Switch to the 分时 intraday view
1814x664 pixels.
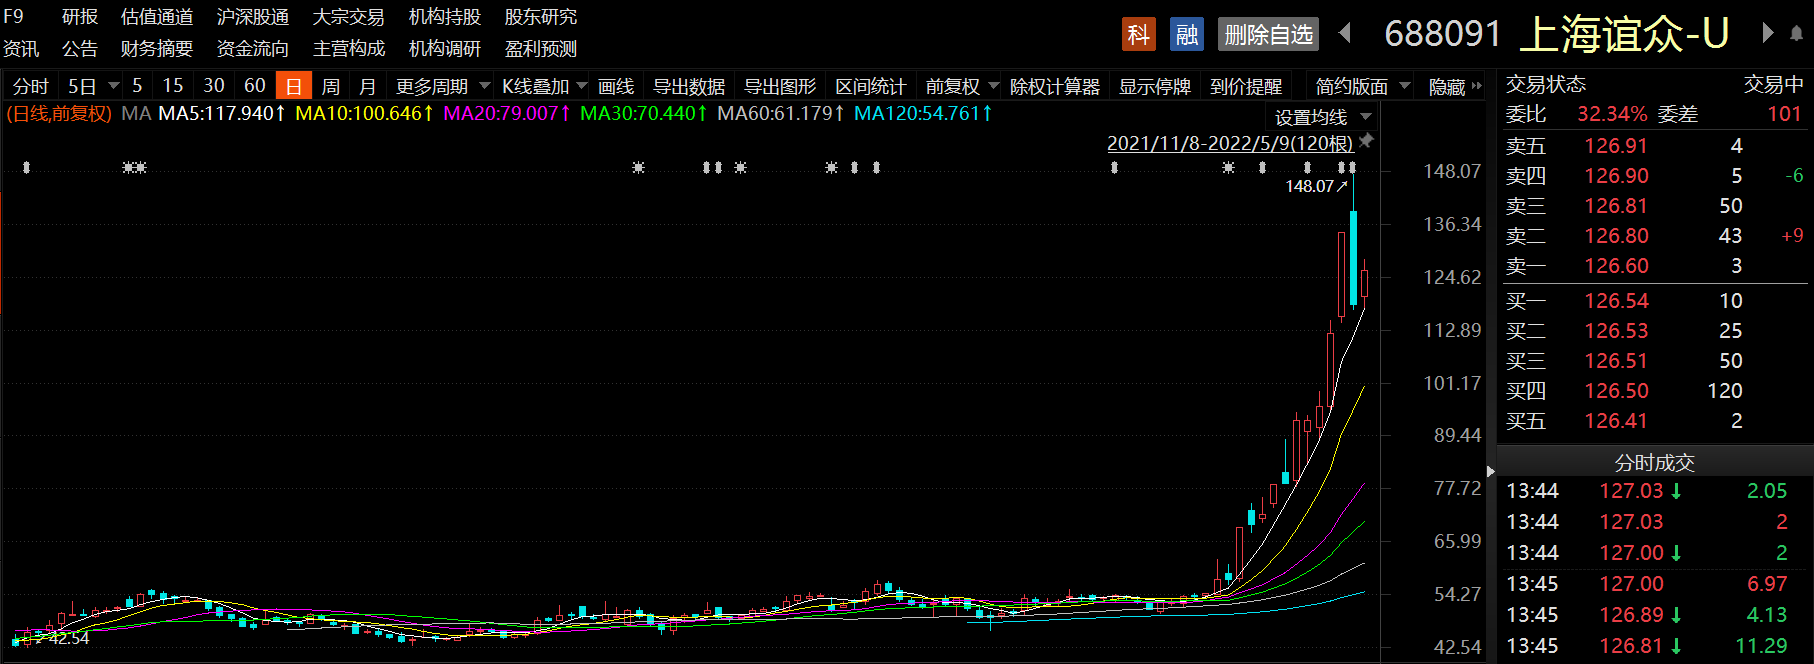(30, 87)
